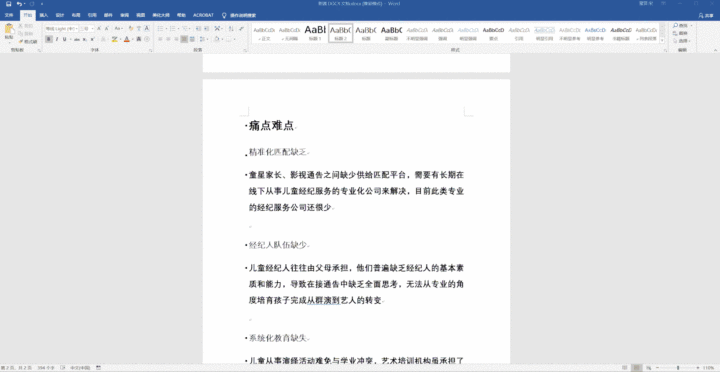720x372 pixels.
Task: Open font name combo box
Action: tap(62, 28)
